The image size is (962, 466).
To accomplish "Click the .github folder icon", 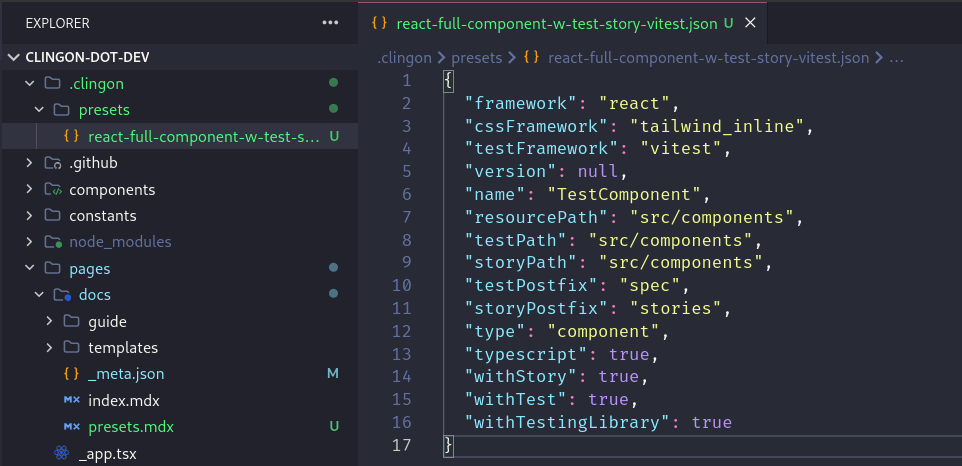I will [53, 163].
